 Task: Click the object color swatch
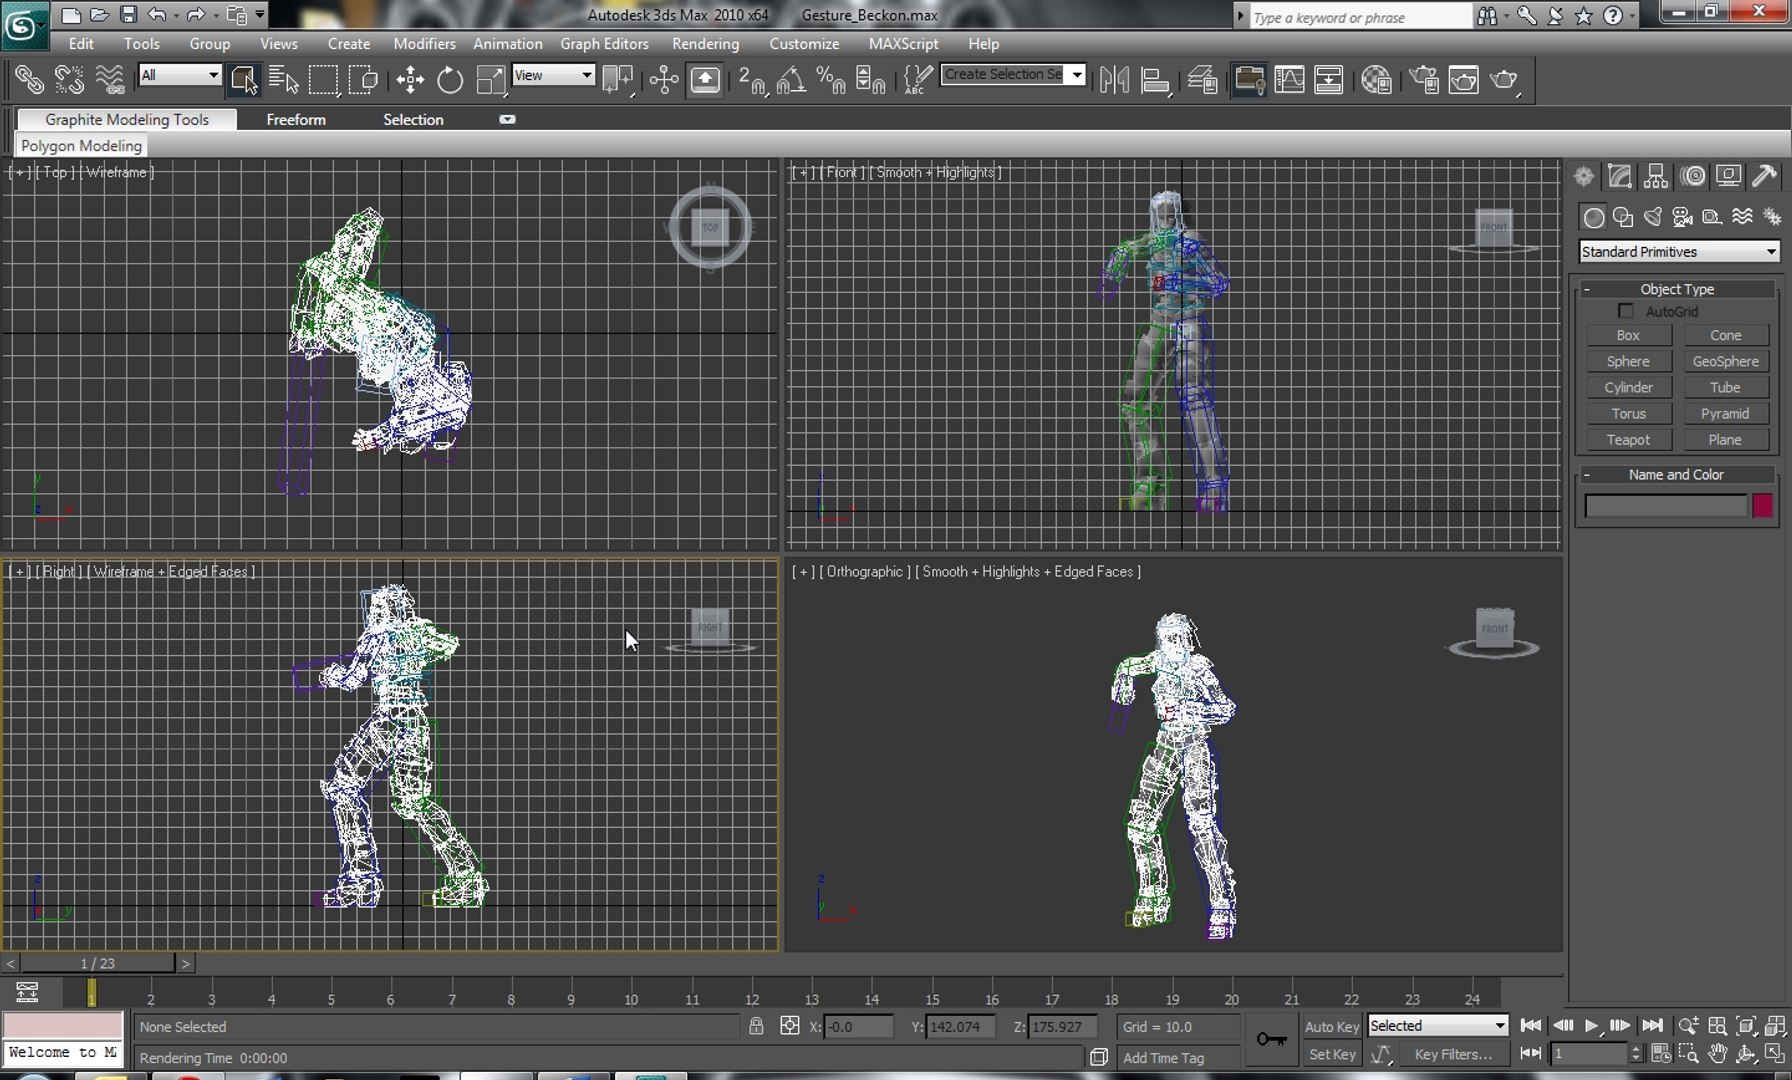1762,506
